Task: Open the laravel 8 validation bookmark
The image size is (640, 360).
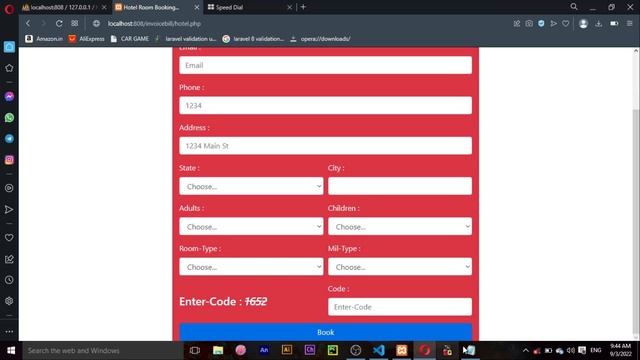Action: pos(253,39)
